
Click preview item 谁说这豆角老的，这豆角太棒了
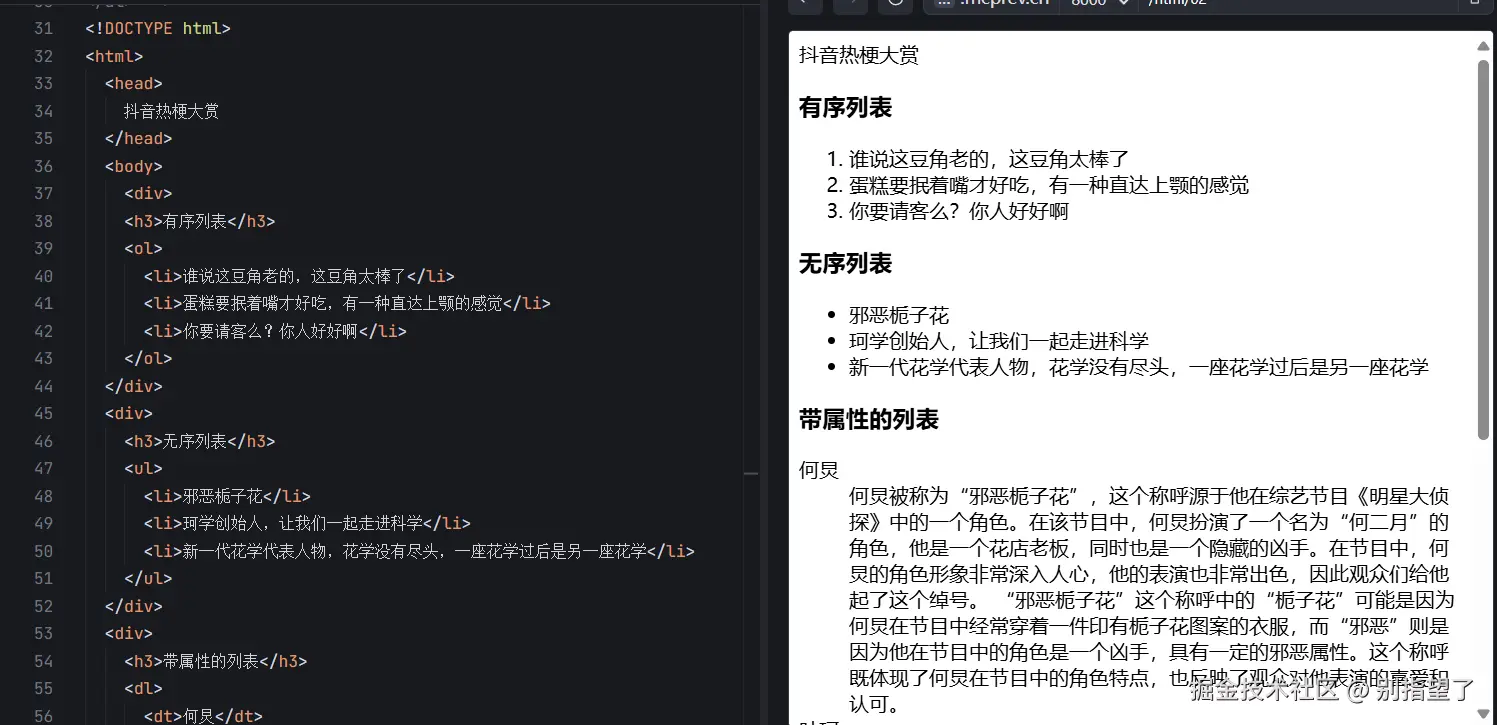point(989,159)
